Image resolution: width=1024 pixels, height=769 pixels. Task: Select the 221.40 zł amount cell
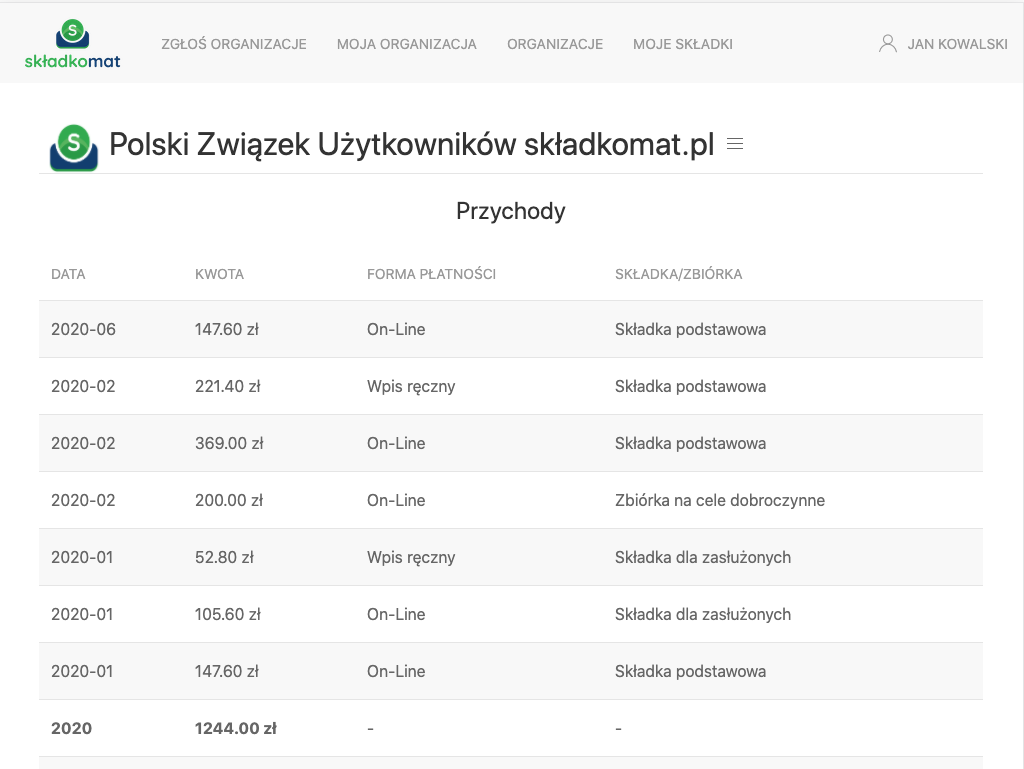227,386
